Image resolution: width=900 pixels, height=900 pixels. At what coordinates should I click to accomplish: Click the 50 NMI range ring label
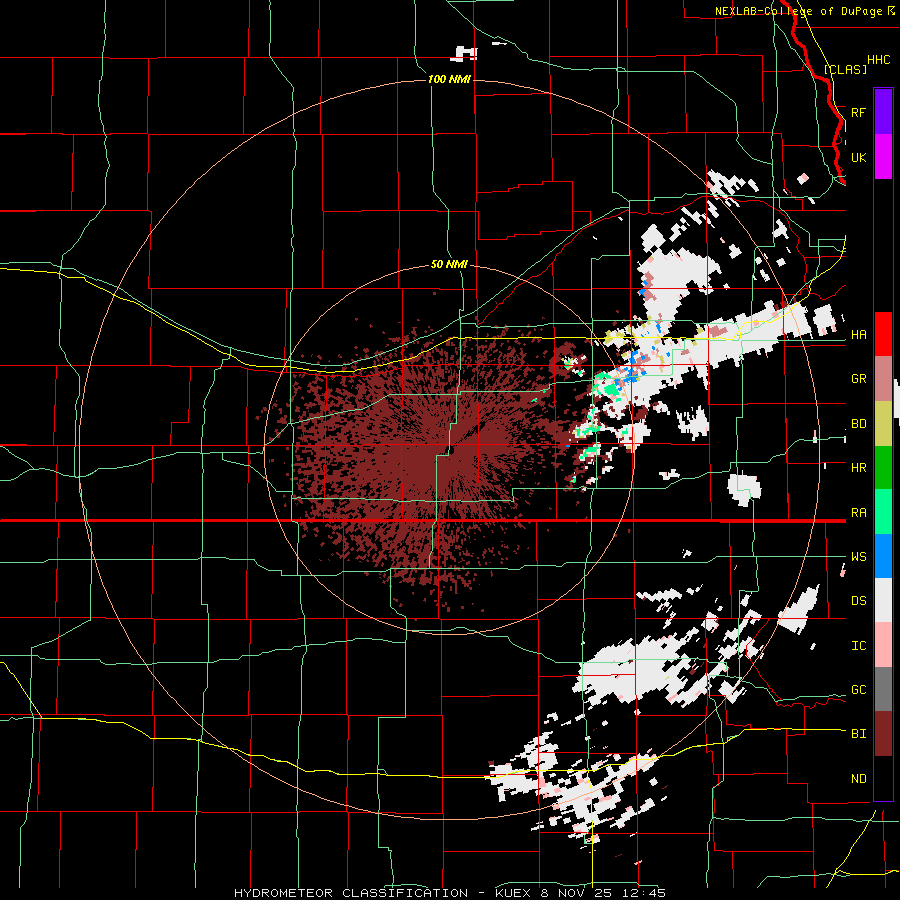(449, 264)
